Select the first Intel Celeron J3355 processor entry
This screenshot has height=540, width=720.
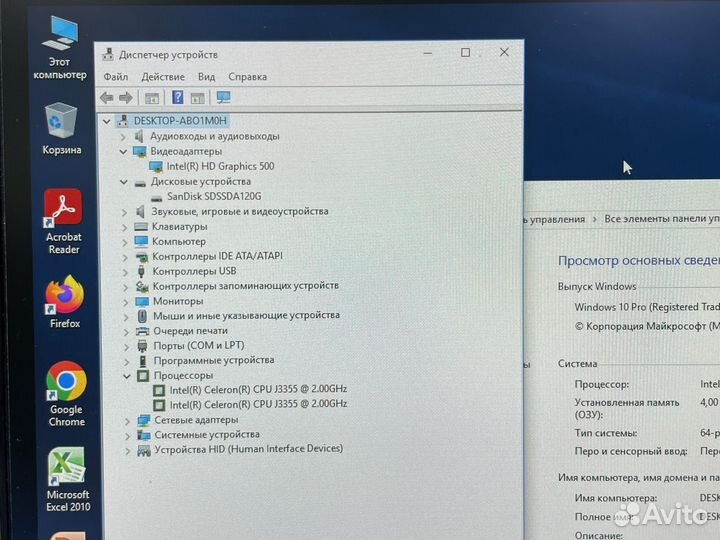258,389
